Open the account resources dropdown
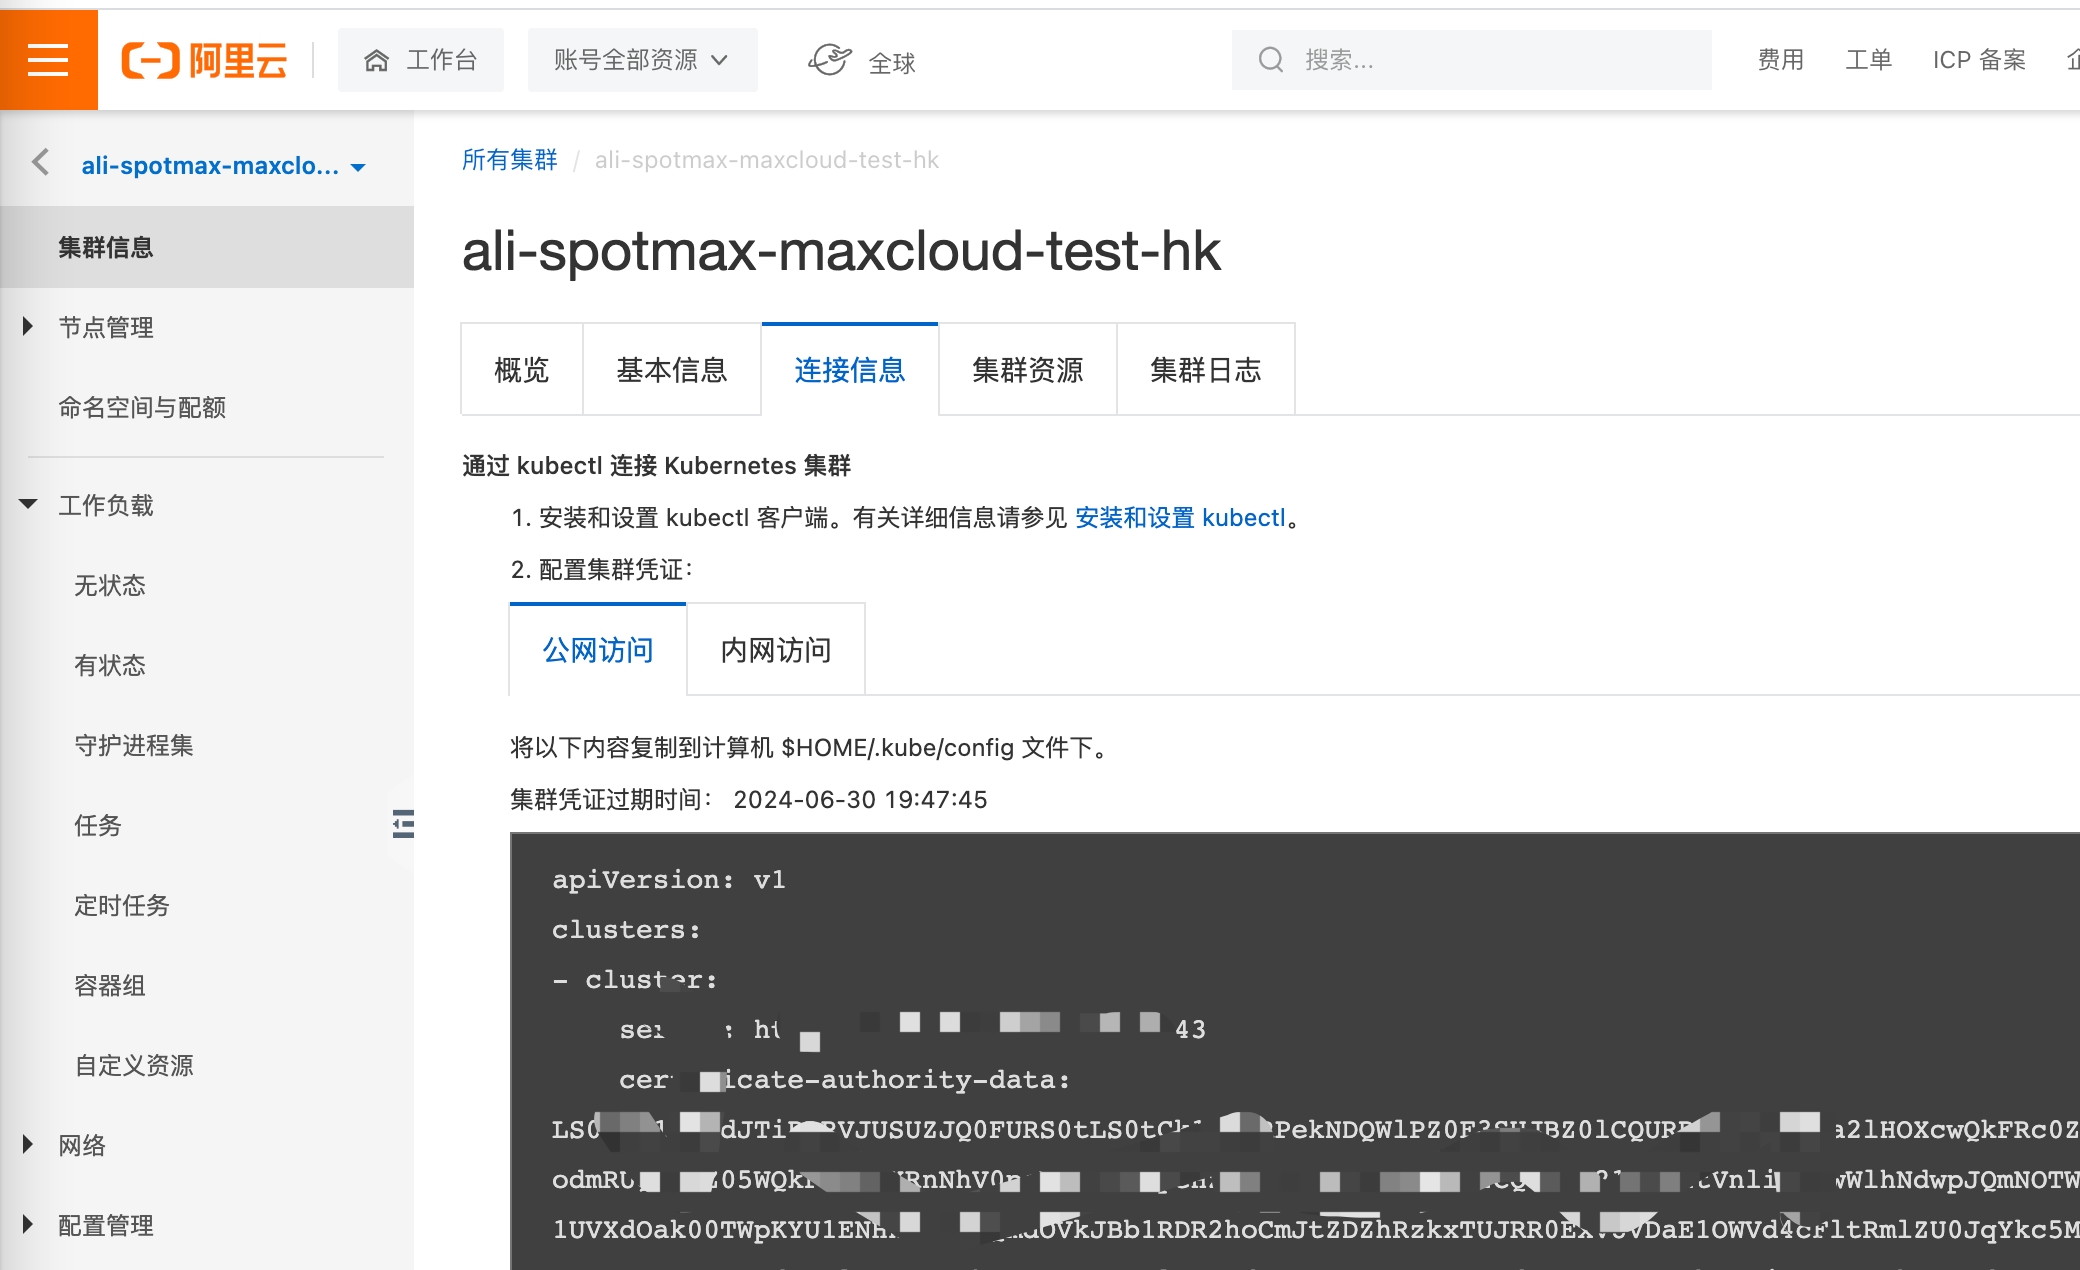The width and height of the screenshot is (2080, 1270). (642, 60)
